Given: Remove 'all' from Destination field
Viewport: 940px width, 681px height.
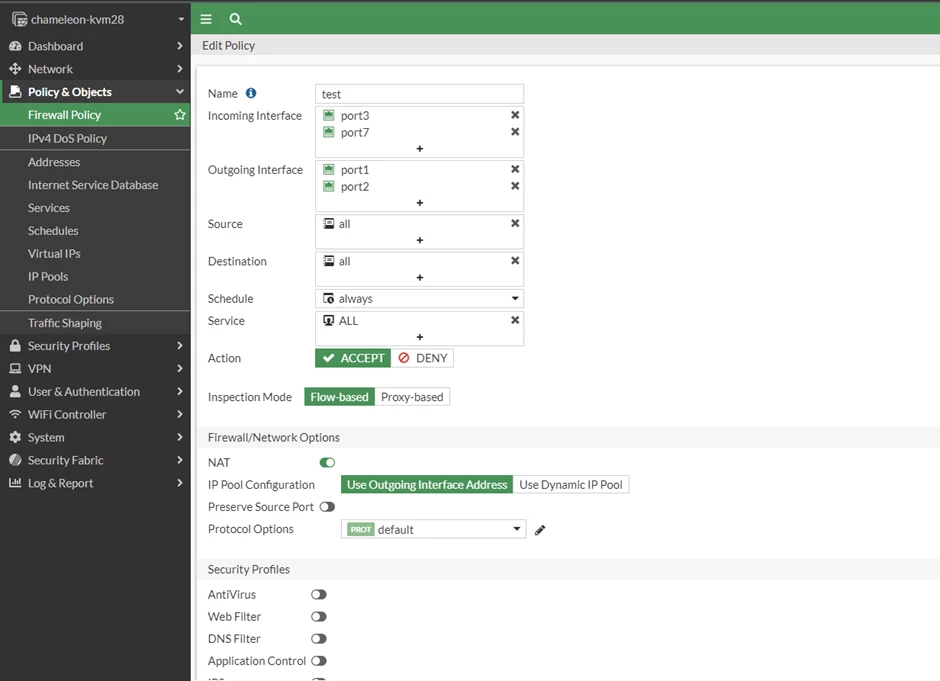Looking at the screenshot, I should point(514,261).
